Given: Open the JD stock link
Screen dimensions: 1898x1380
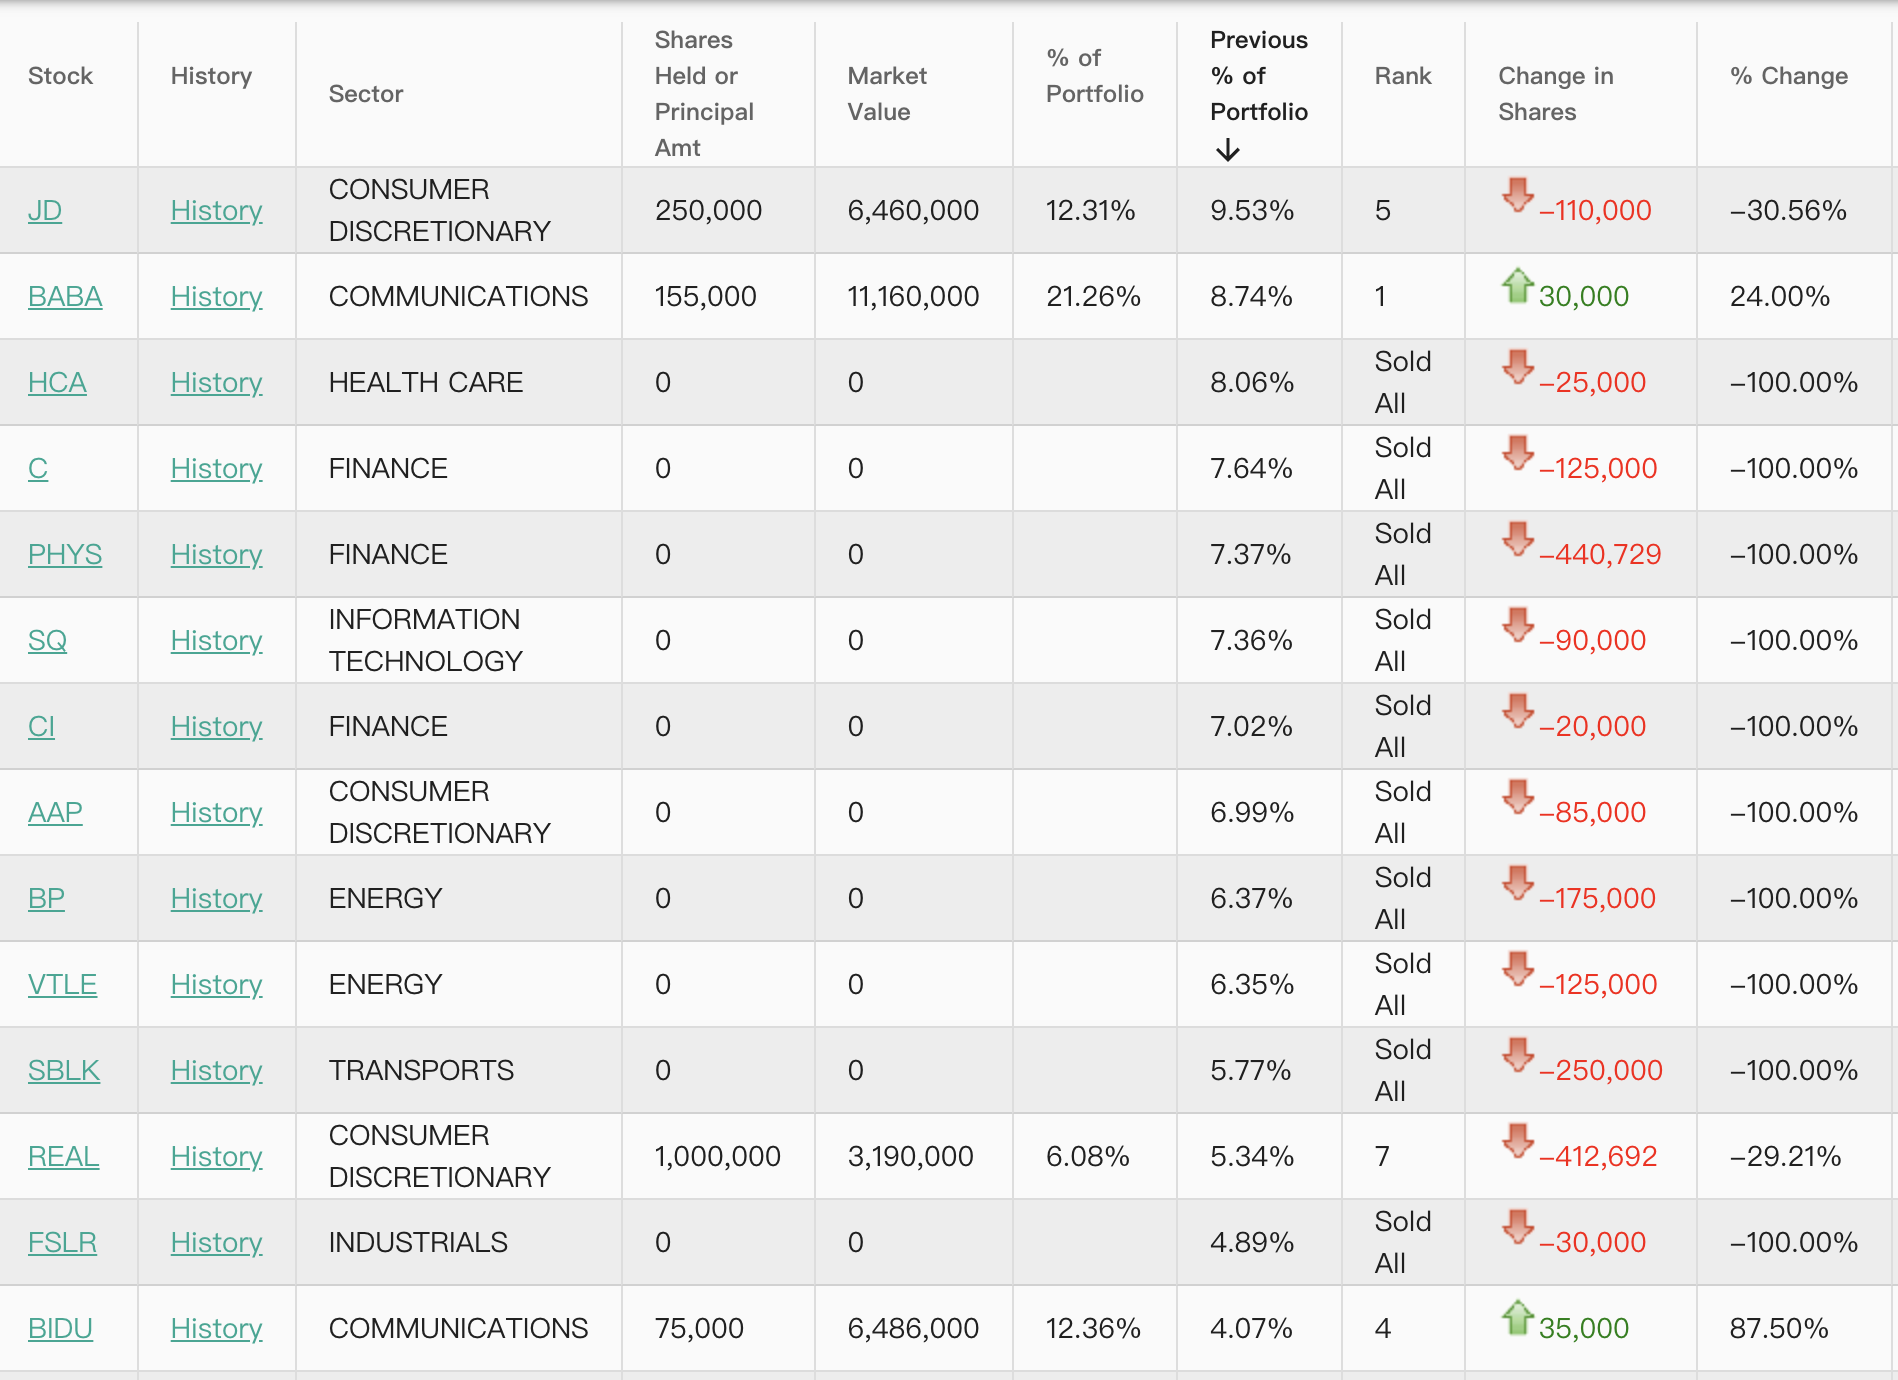Looking at the screenshot, I should [45, 210].
